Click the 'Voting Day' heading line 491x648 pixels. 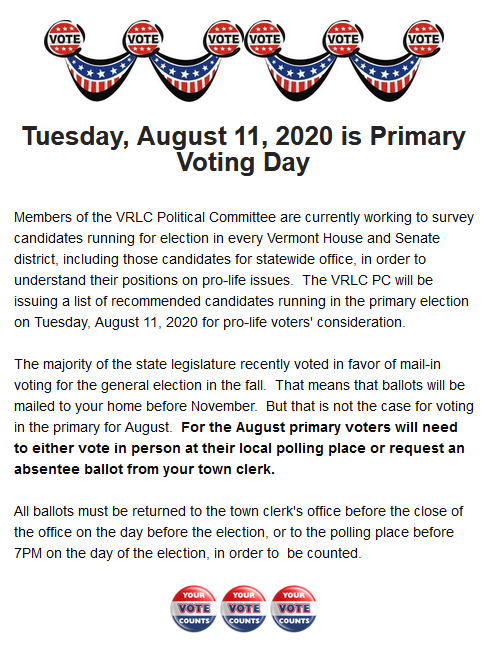click(244, 162)
